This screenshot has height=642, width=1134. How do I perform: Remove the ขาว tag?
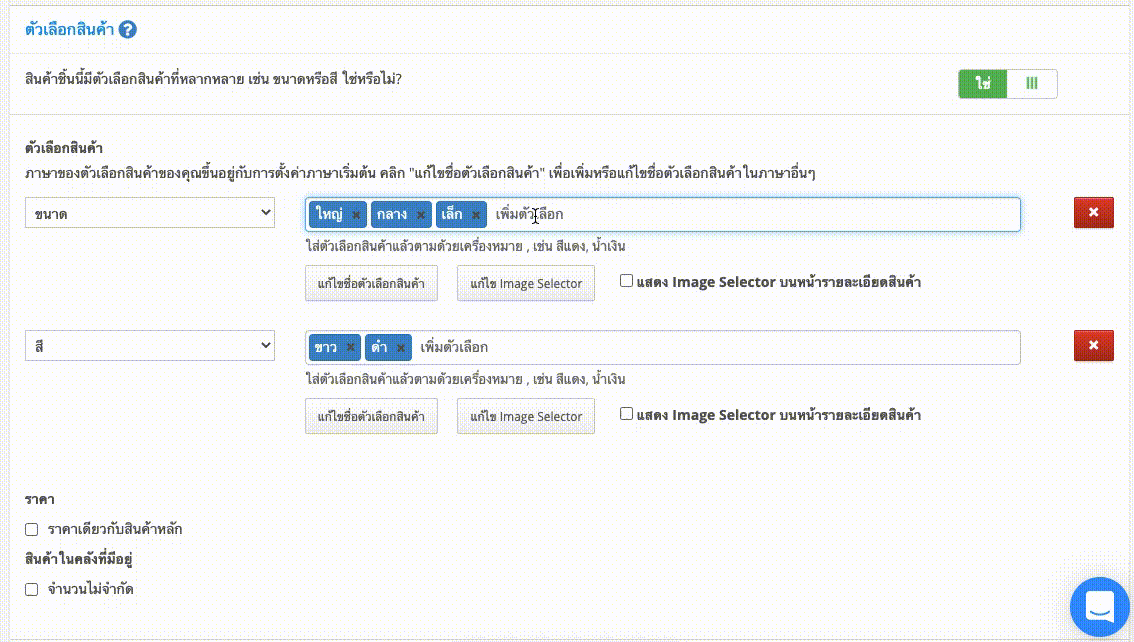coord(350,348)
